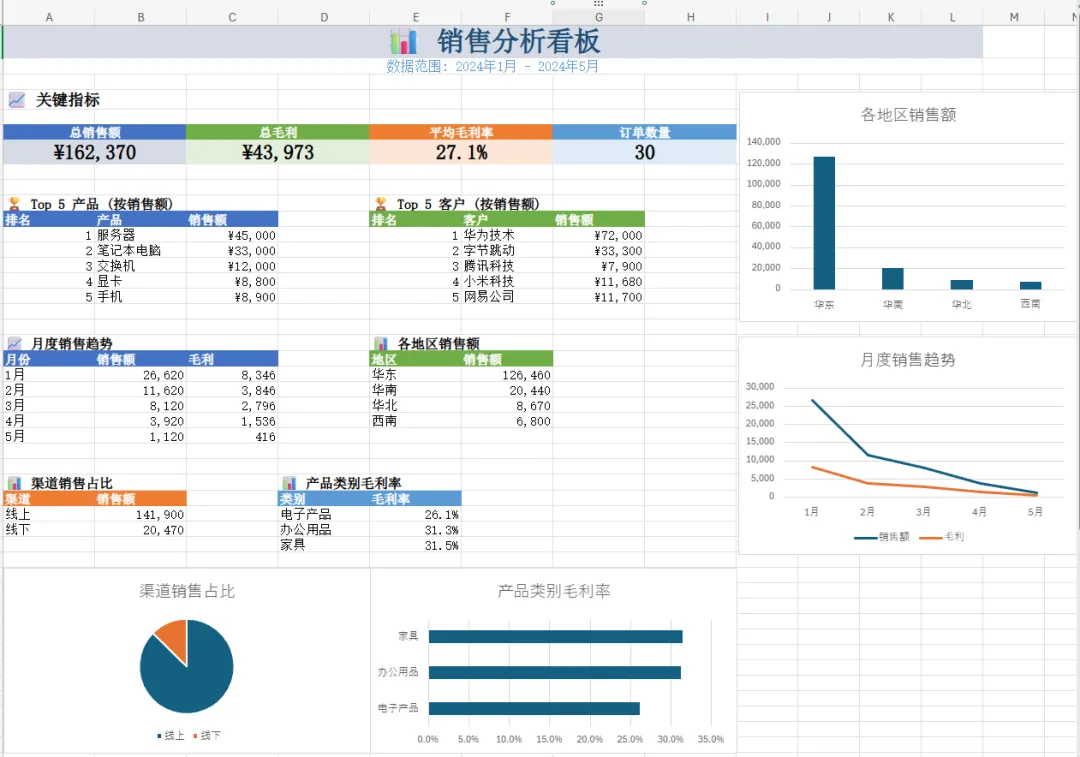Click the 华东 bar in regional sales chart
This screenshot has width=1080, height=757.
pyautogui.click(x=824, y=222)
